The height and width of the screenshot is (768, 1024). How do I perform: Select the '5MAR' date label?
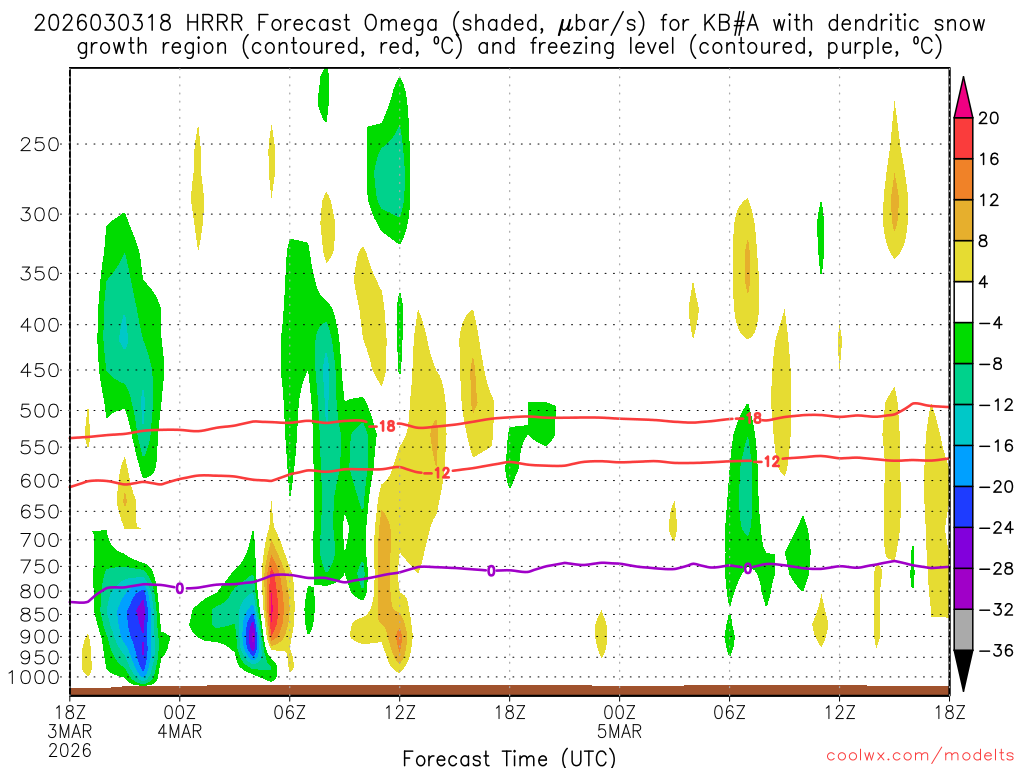(620, 731)
